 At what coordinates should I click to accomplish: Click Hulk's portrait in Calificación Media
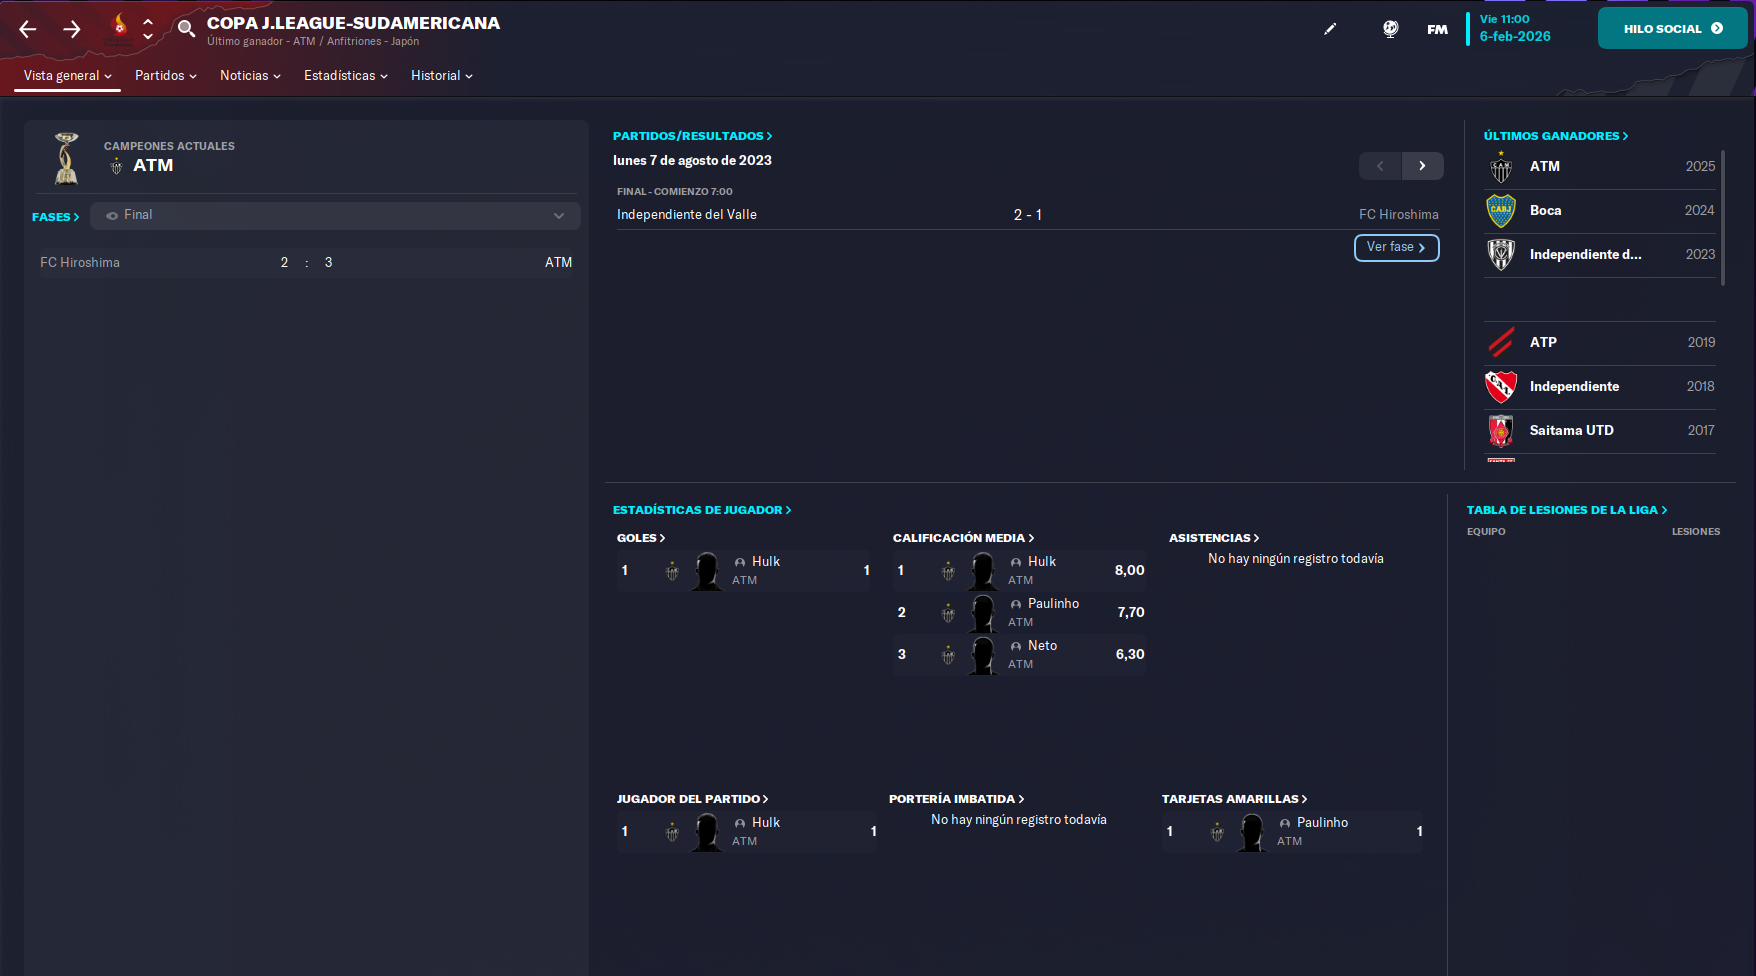click(x=983, y=571)
